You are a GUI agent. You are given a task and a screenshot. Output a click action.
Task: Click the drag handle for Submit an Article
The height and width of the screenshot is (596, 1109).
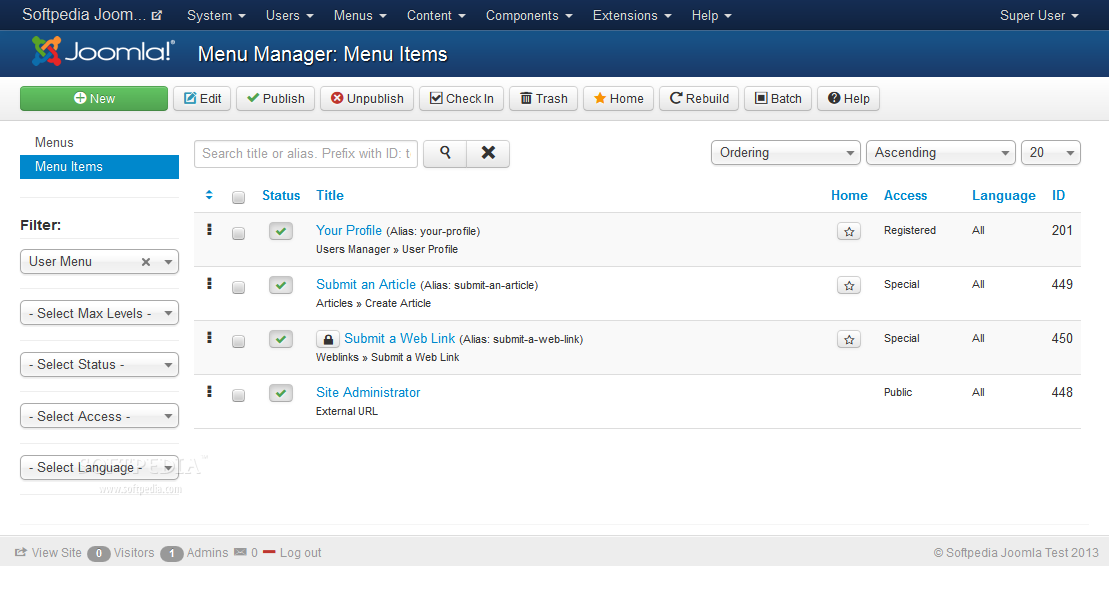[209, 284]
